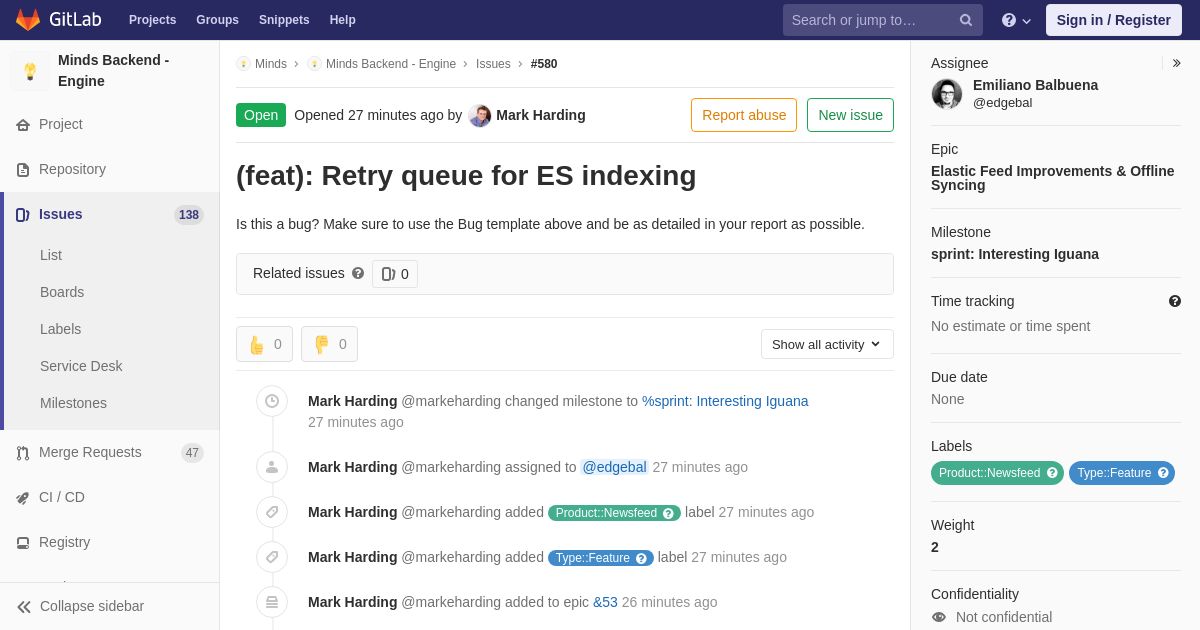Viewport: 1200px width, 630px height.
Task: Click the Merge Requests count badge 47
Action: [x=192, y=453]
